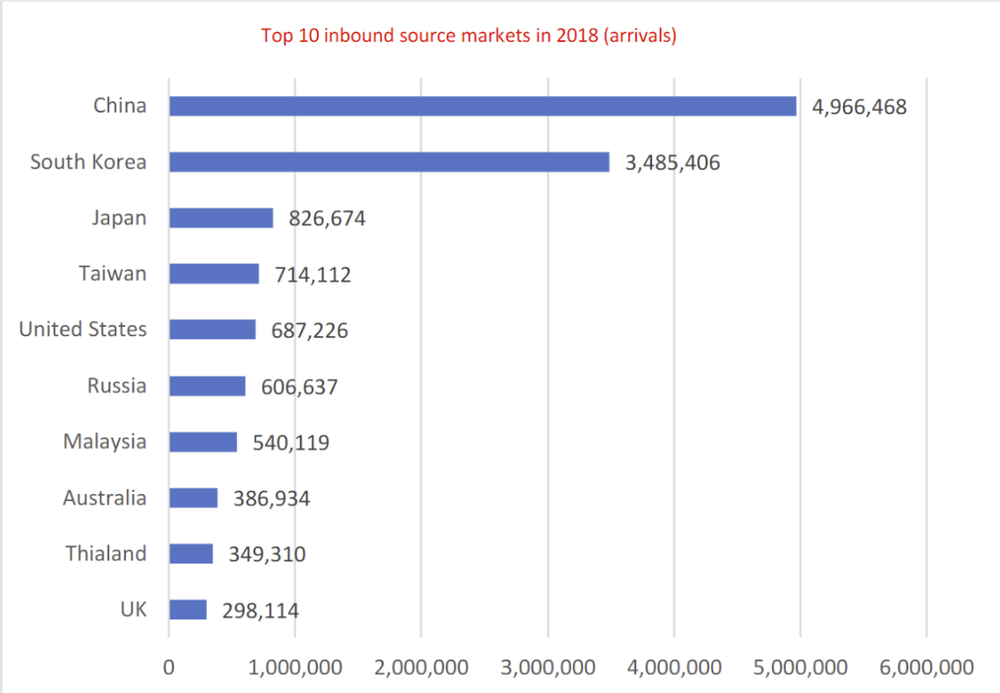Select the United States category label

83,329
